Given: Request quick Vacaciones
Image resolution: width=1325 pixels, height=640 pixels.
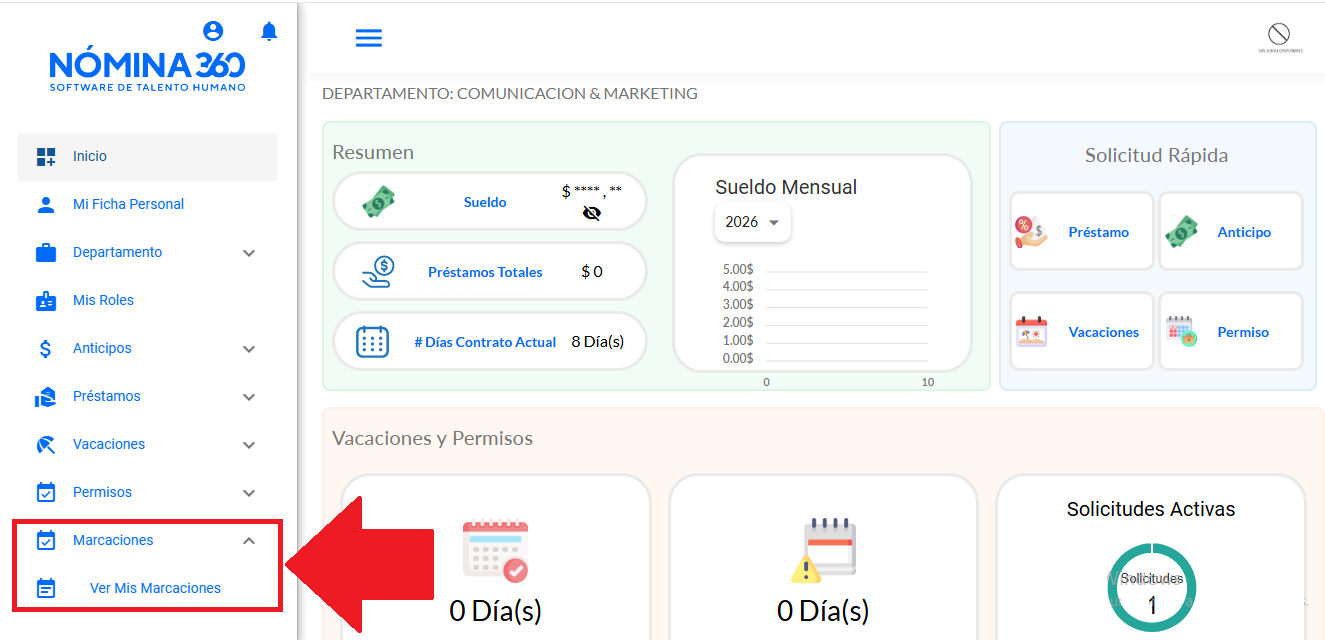Looking at the screenshot, I should point(1081,332).
